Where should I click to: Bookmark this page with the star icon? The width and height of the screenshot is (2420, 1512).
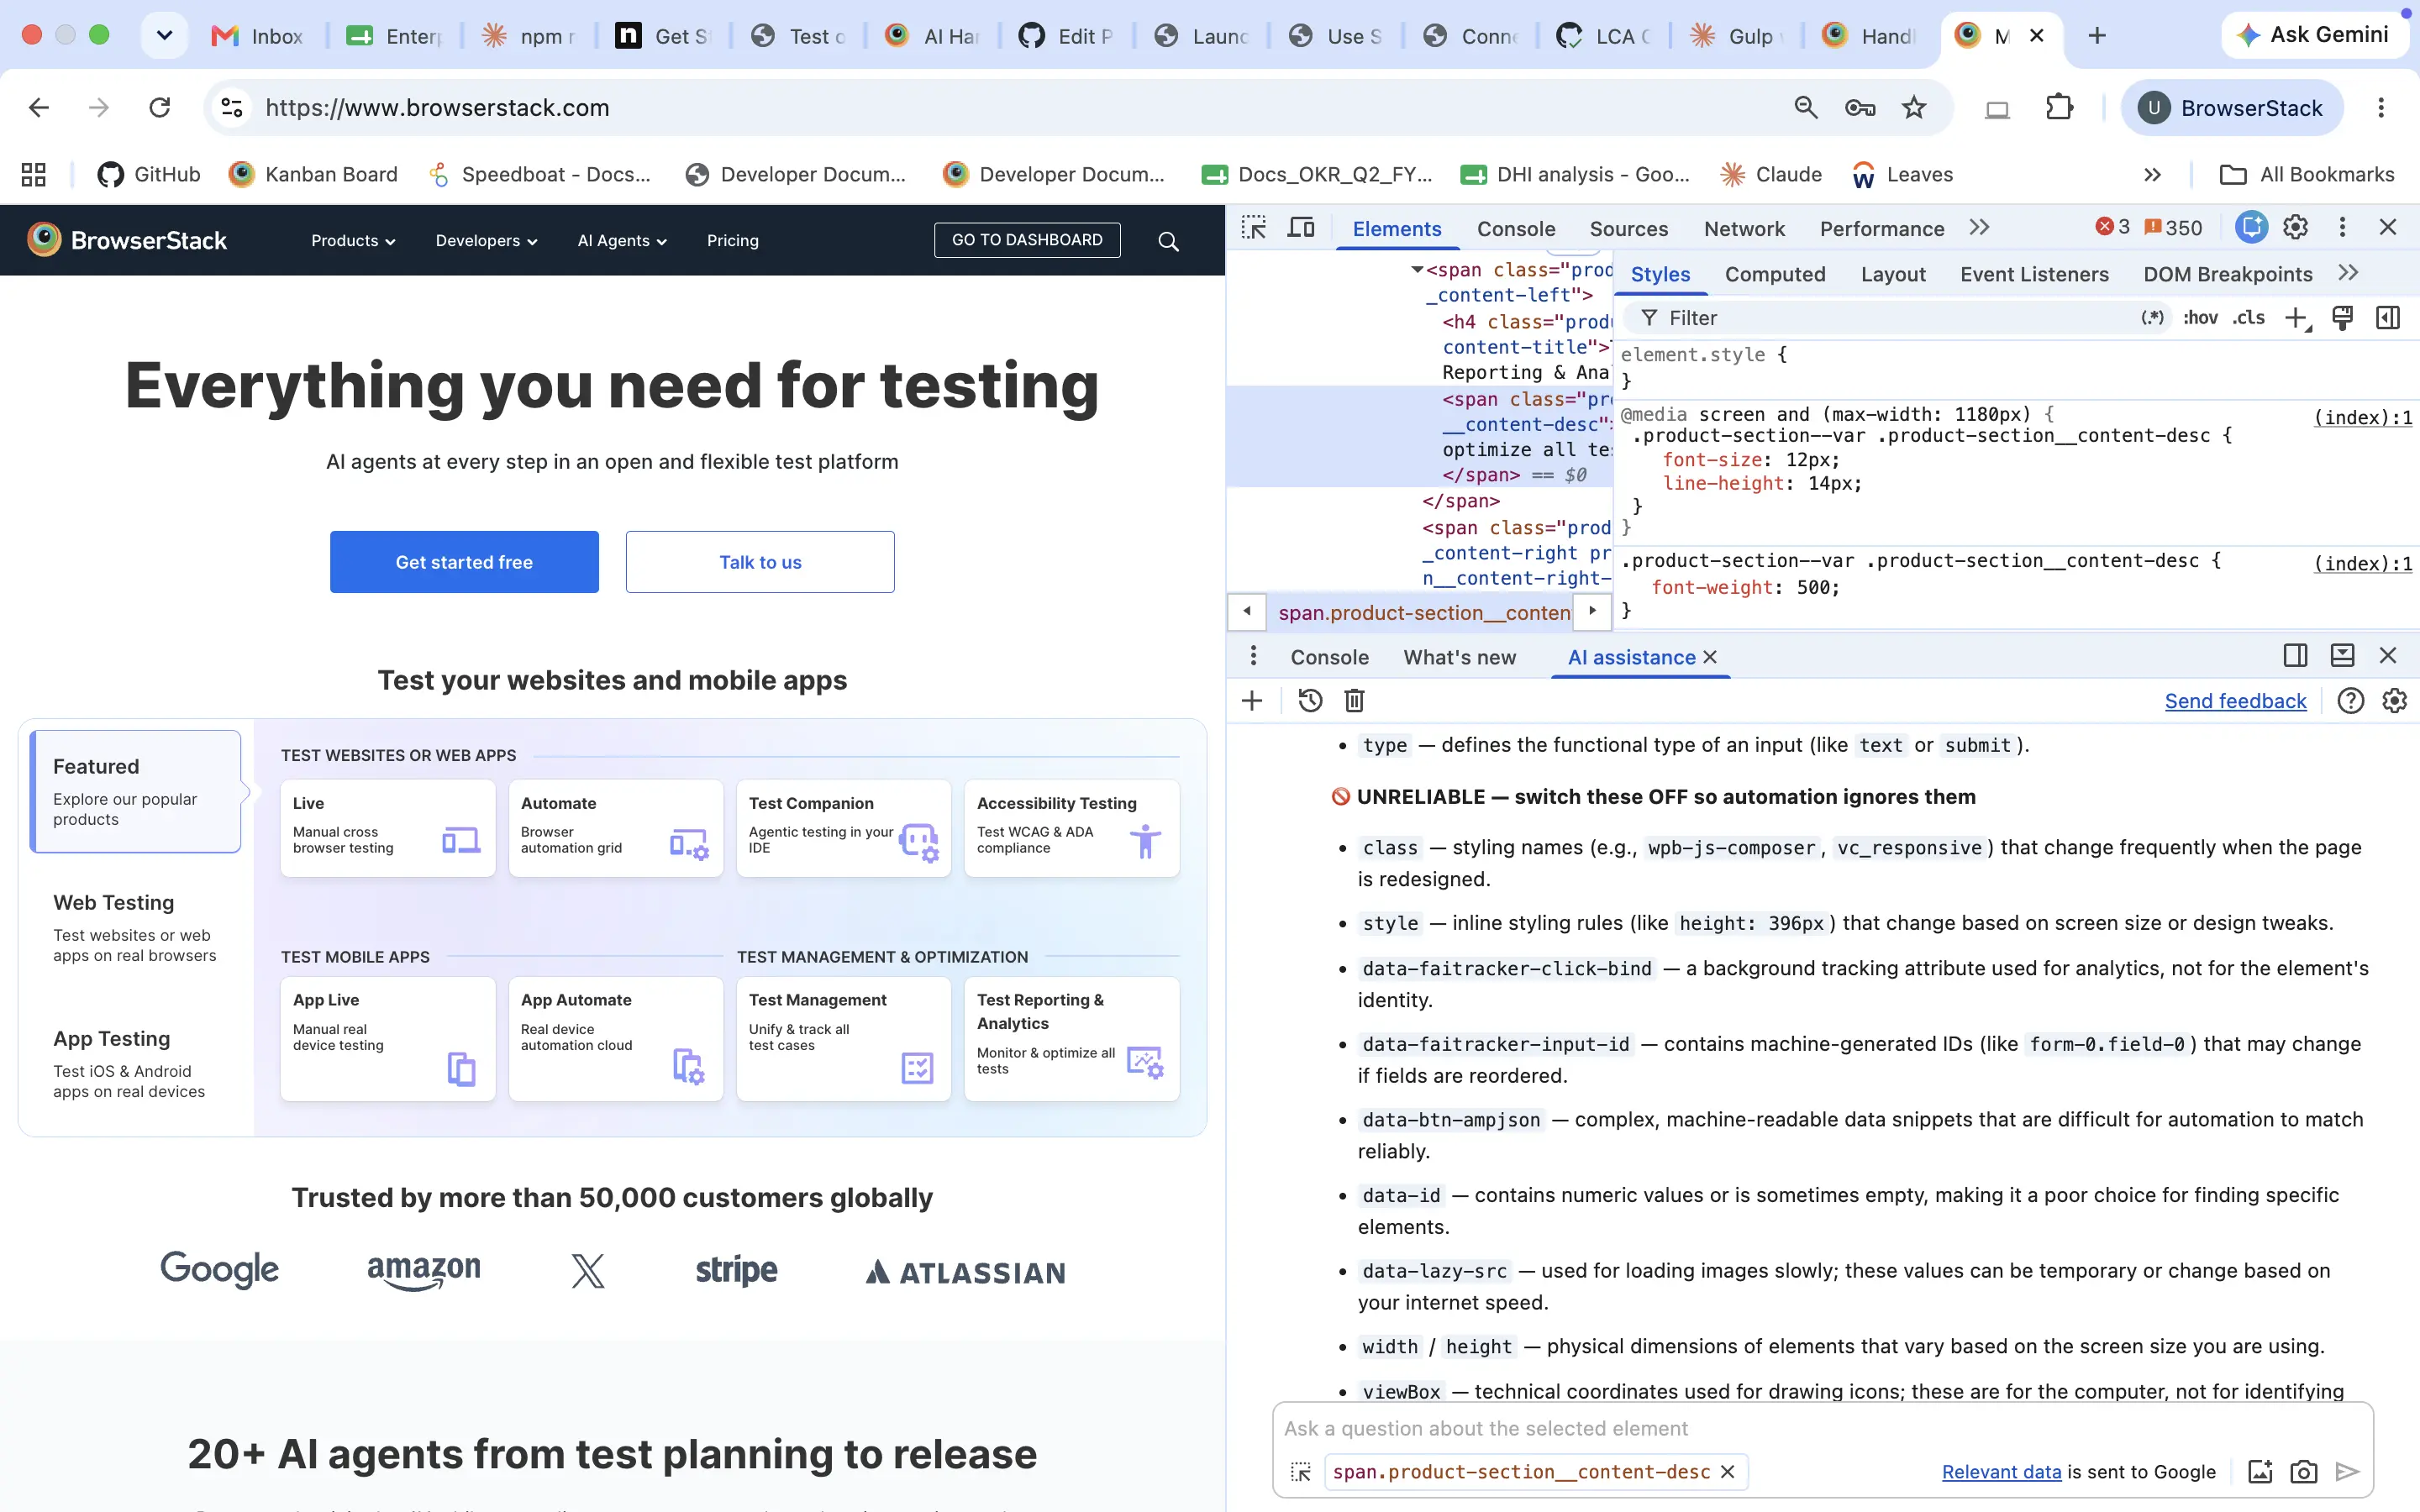tap(1914, 108)
